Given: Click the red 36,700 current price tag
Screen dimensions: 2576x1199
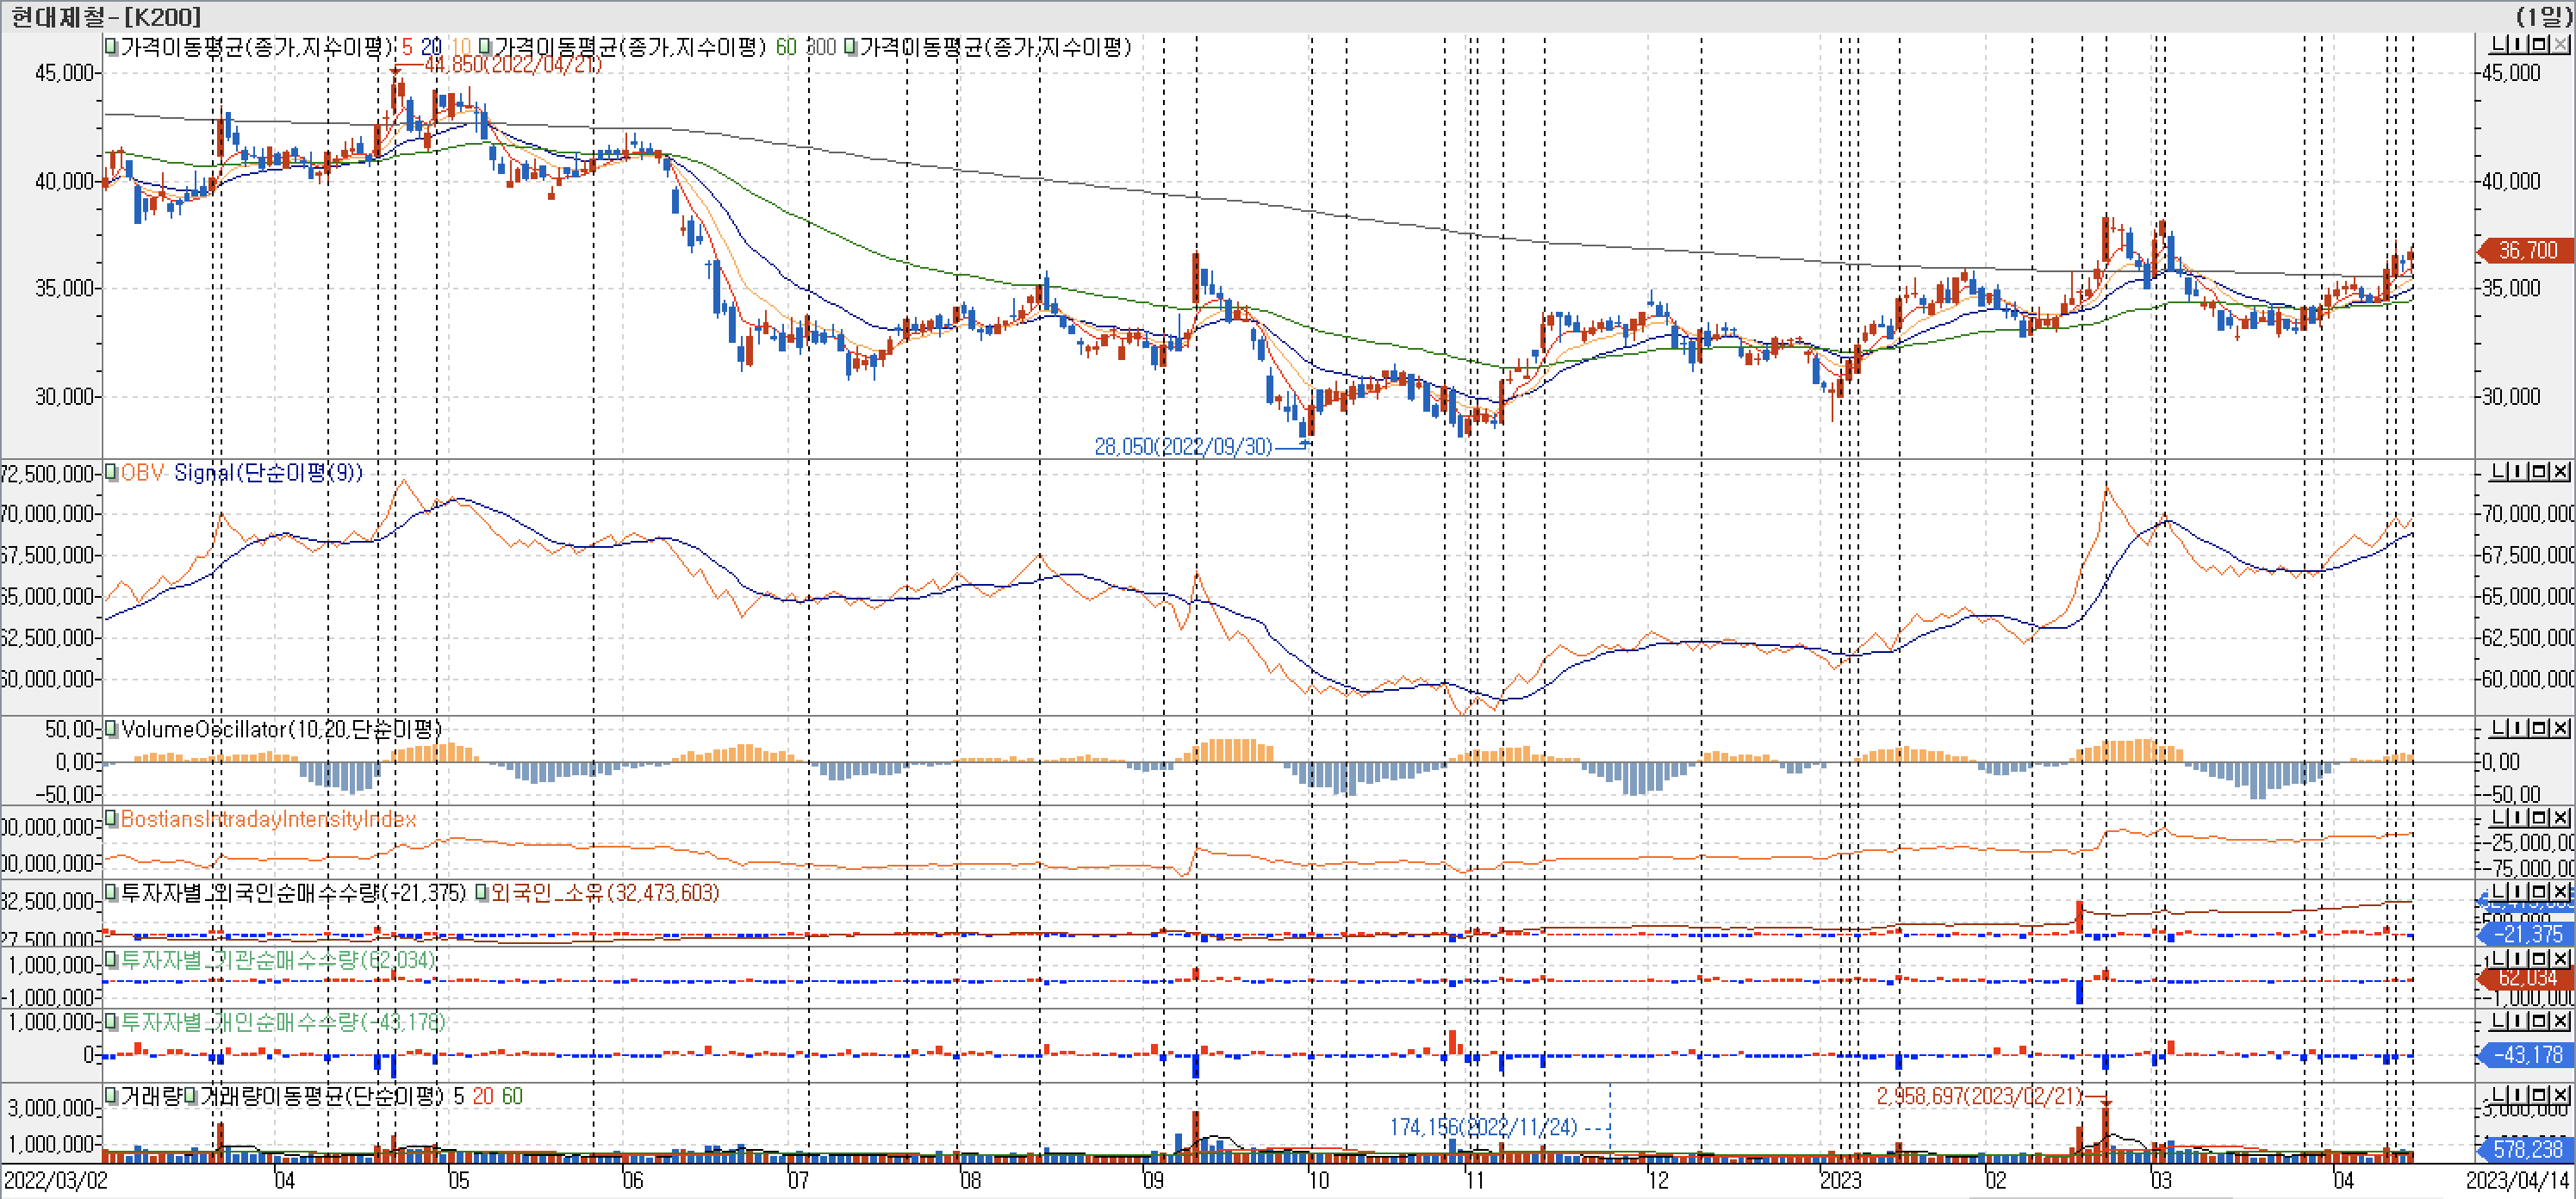Looking at the screenshot, I should click(x=2526, y=250).
